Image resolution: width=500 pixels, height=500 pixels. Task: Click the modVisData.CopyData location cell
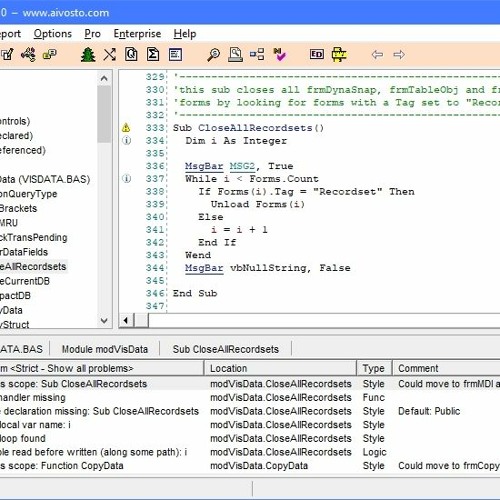pos(259,466)
